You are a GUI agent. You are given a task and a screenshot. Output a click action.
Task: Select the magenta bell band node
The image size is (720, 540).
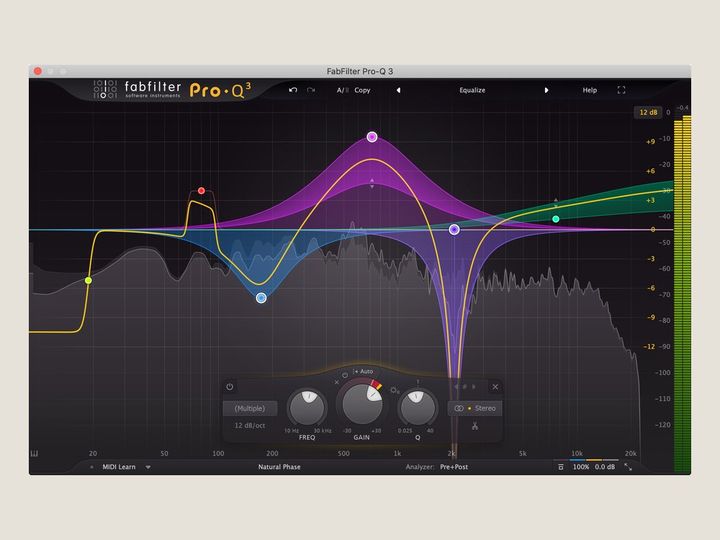point(372,137)
